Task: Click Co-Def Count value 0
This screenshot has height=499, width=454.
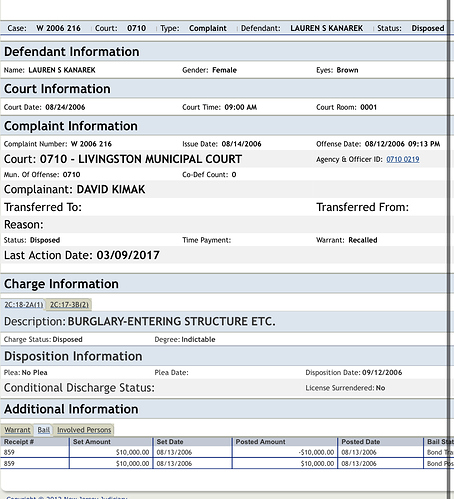Action: click(234, 175)
